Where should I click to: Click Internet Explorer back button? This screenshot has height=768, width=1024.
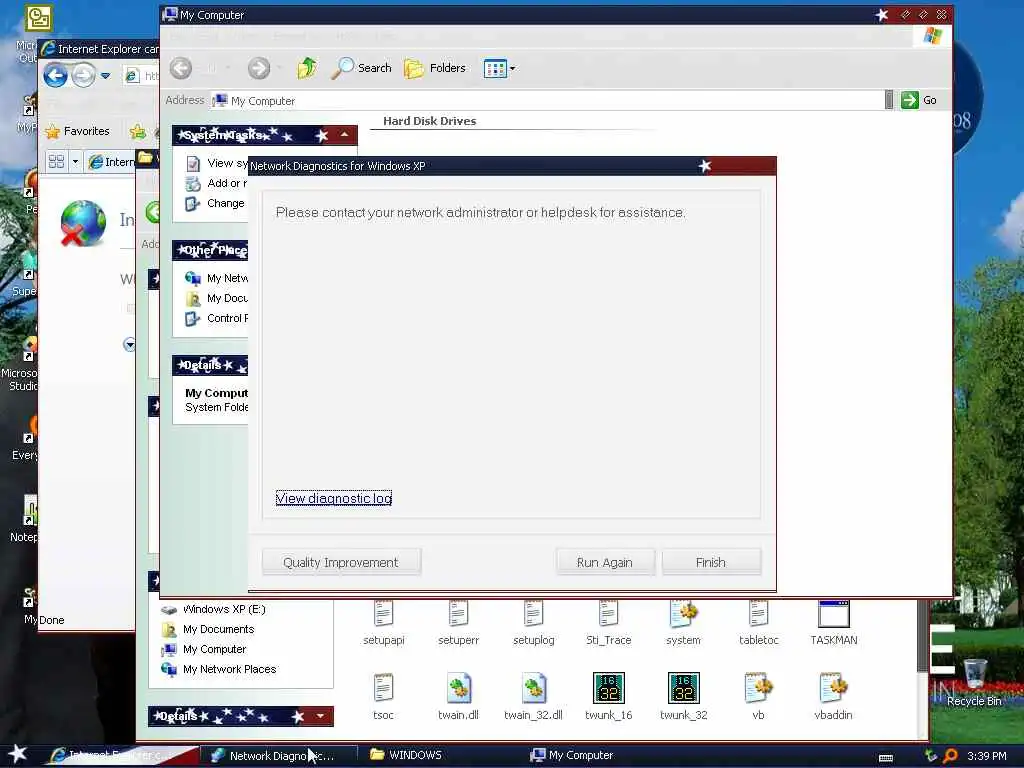[56, 76]
